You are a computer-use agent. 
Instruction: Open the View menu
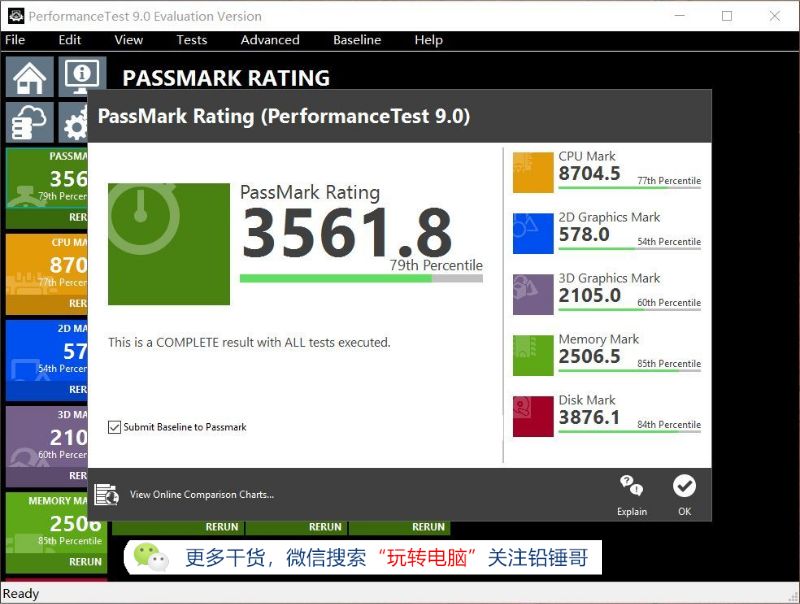click(x=129, y=40)
